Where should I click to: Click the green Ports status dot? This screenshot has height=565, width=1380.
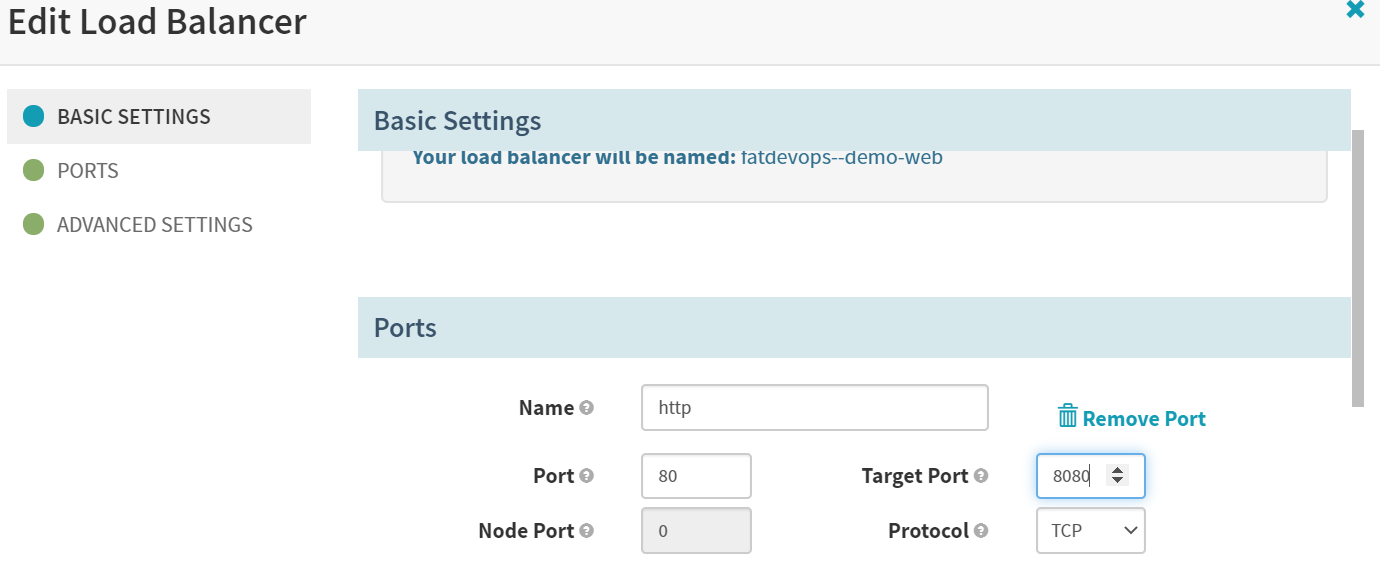coord(33,171)
